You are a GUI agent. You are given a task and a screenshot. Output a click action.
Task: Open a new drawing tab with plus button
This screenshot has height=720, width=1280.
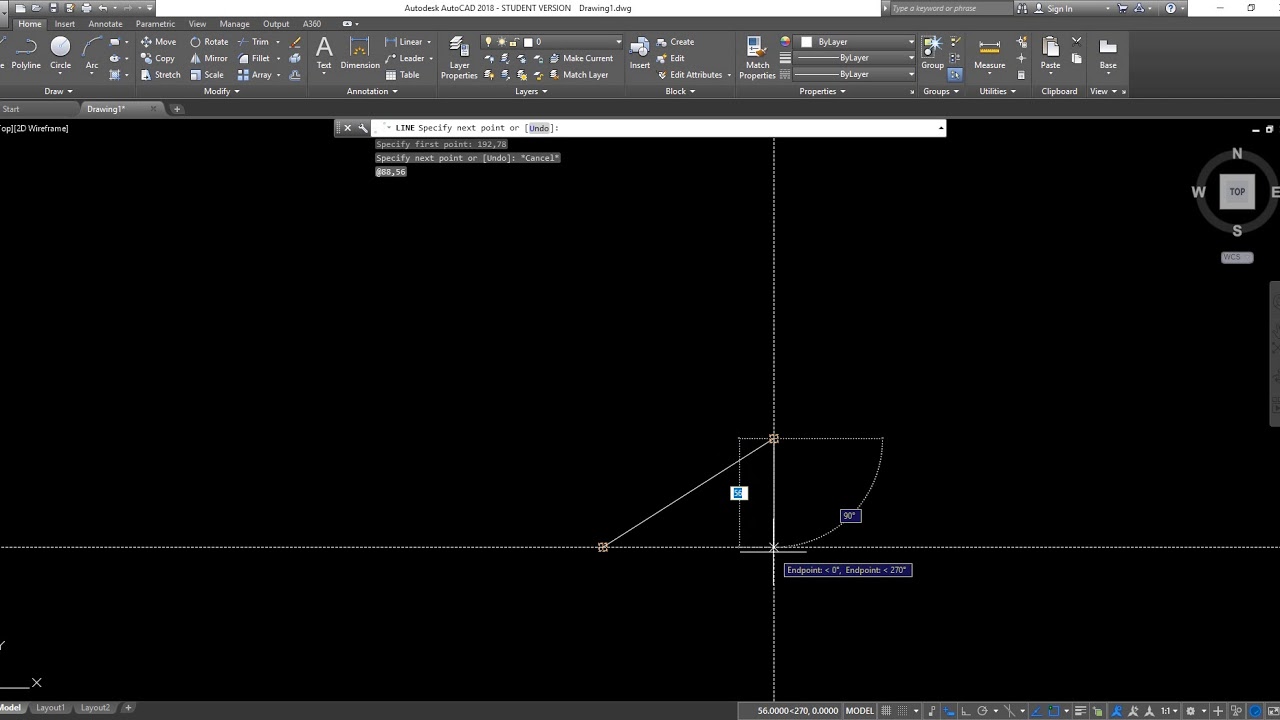(x=177, y=109)
